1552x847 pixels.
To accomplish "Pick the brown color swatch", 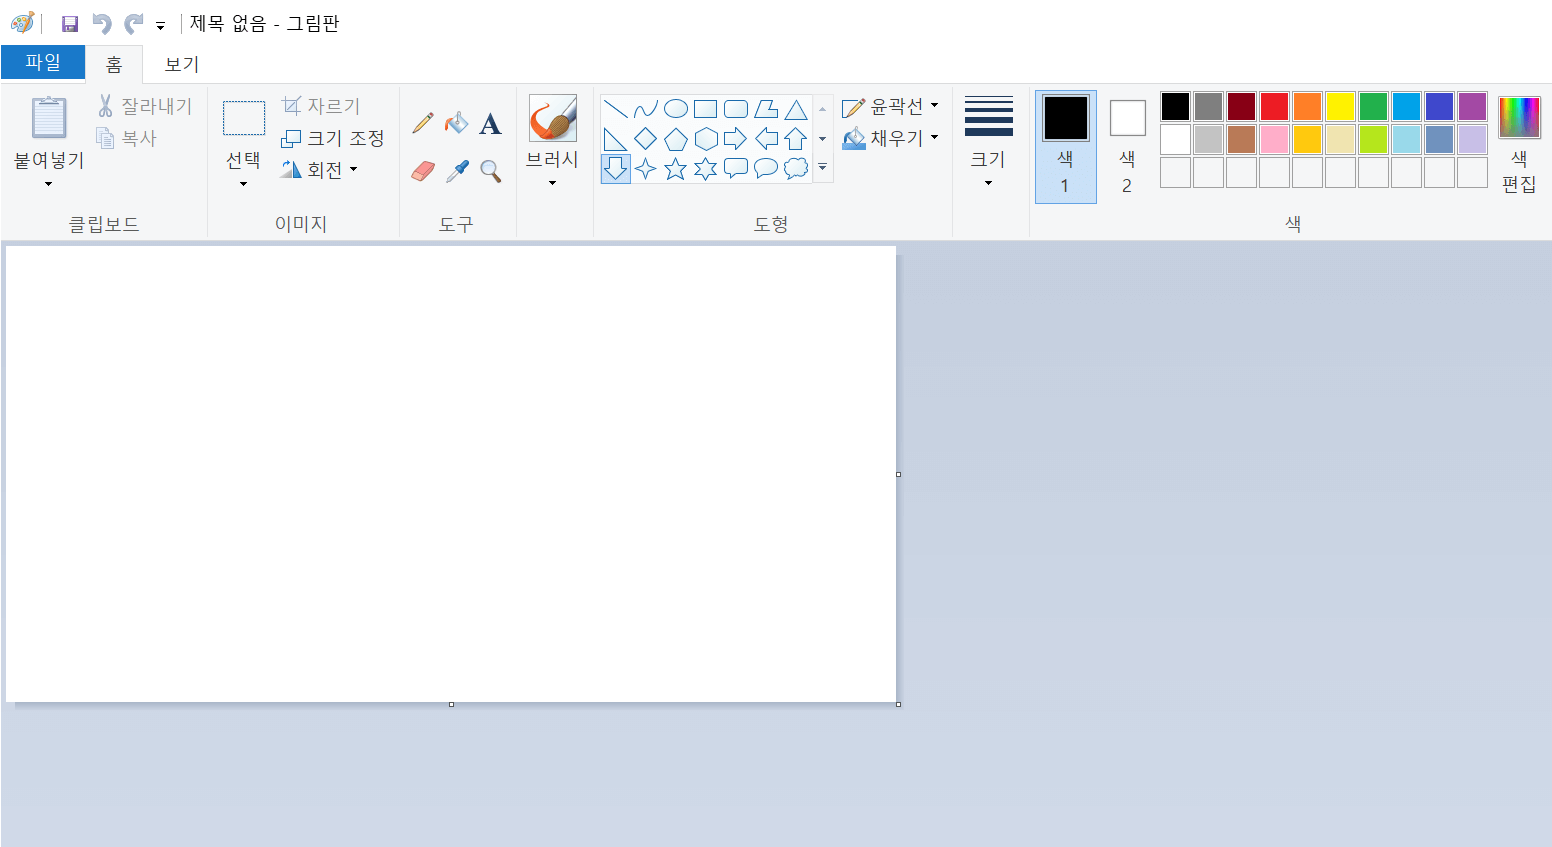I will (1241, 139).
